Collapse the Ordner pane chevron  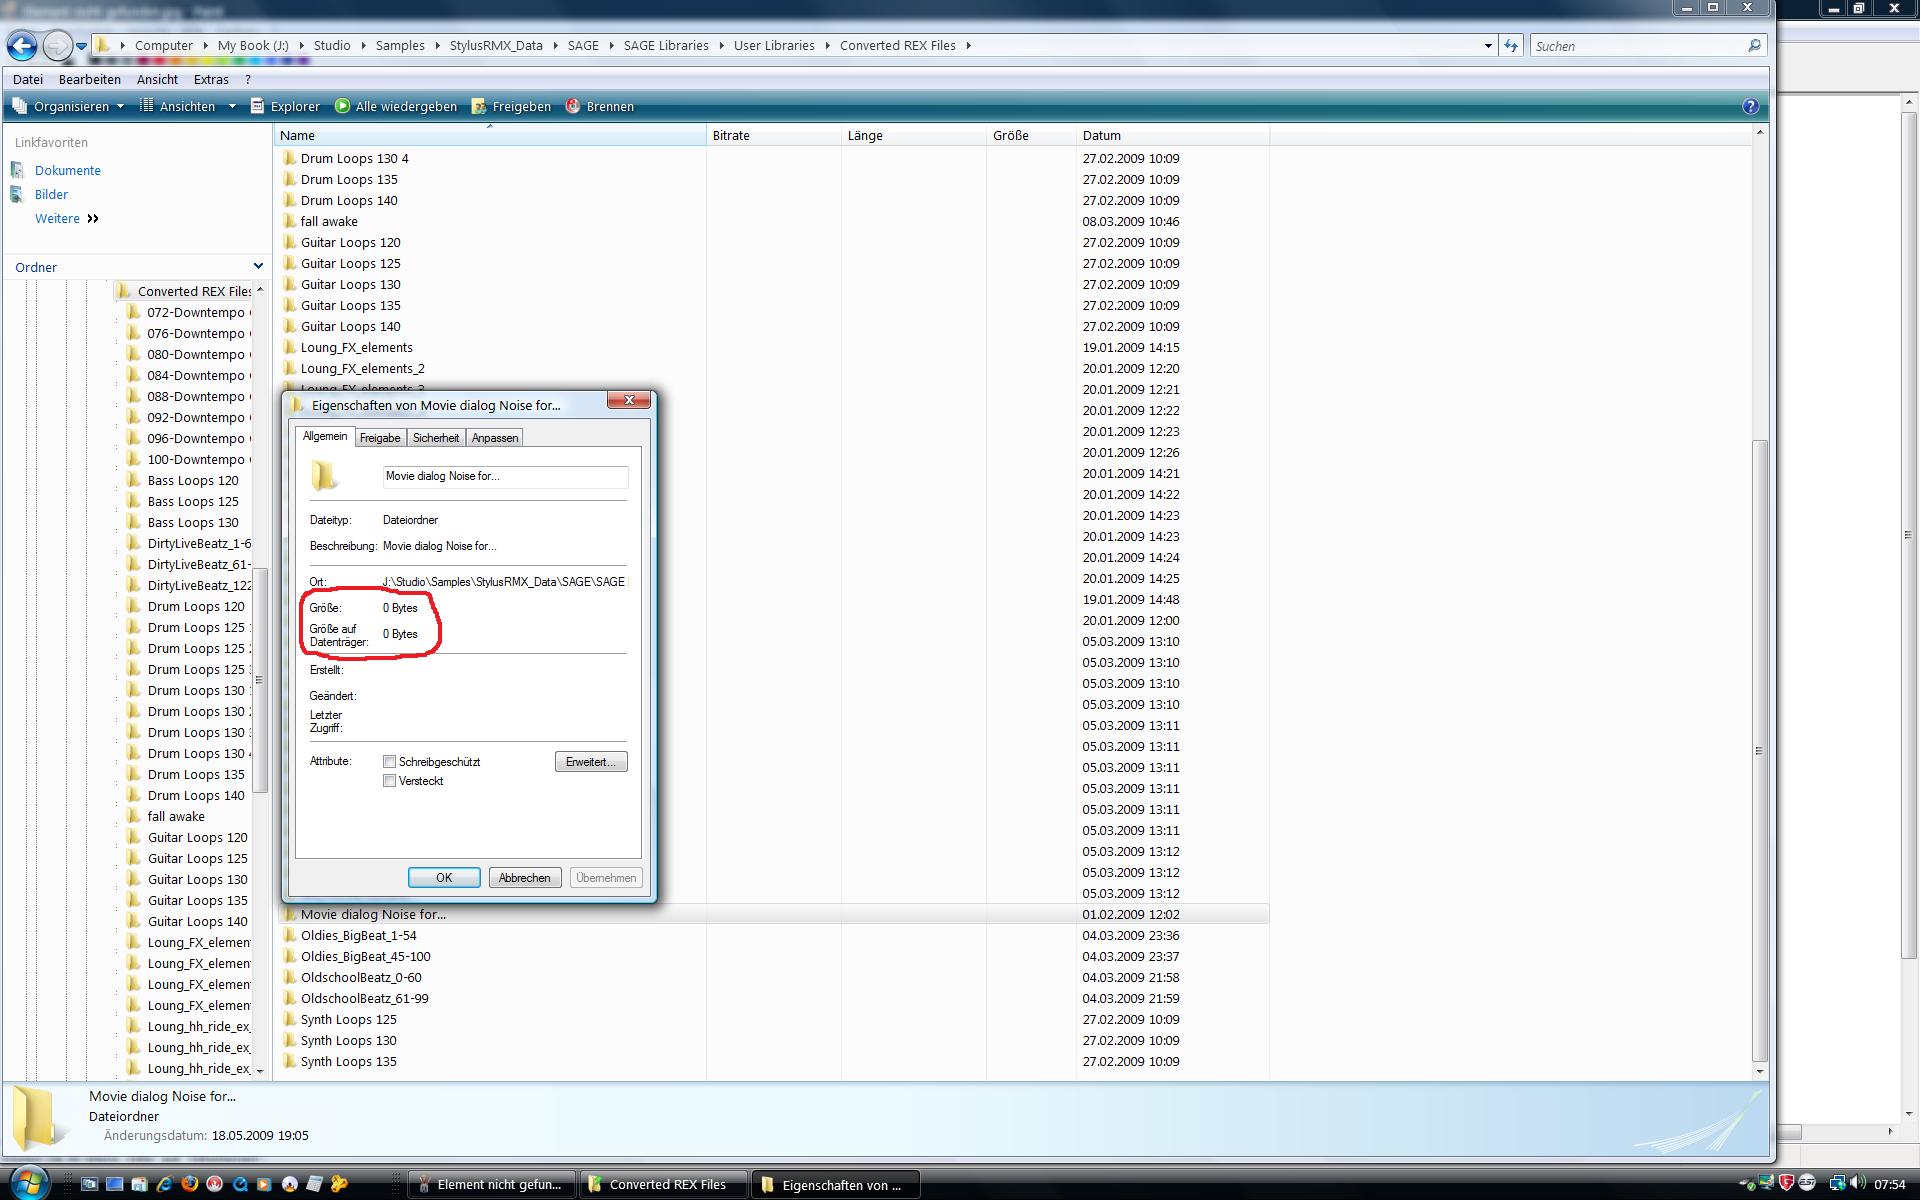coord(258,267)
